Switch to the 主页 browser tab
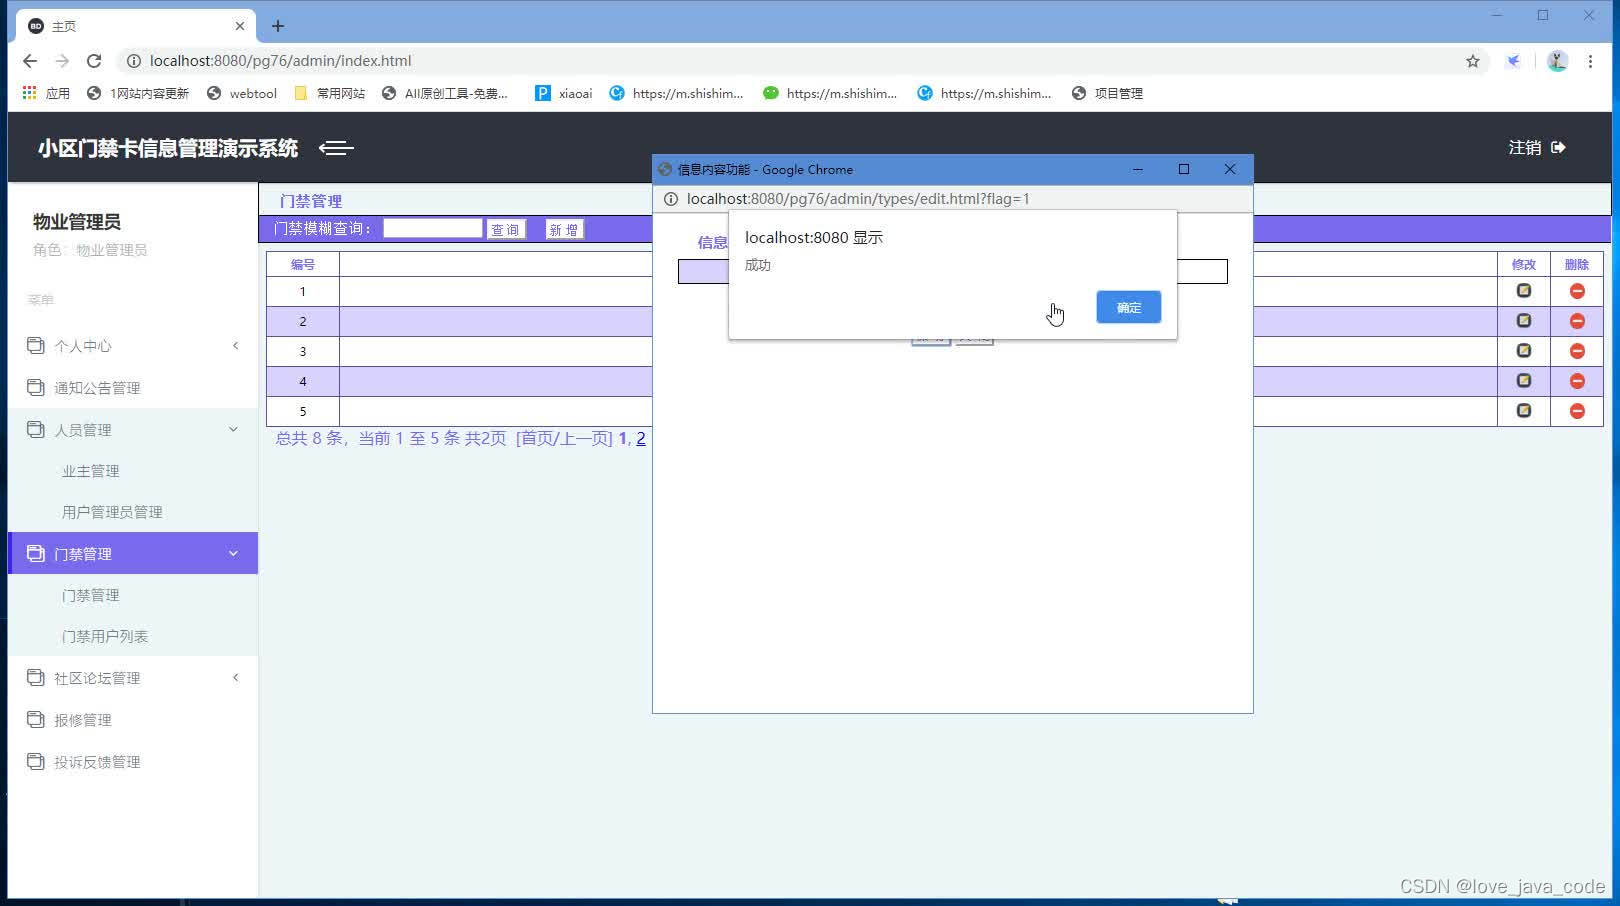This screenshot has height=906, width=1620. tap(137, 26)
